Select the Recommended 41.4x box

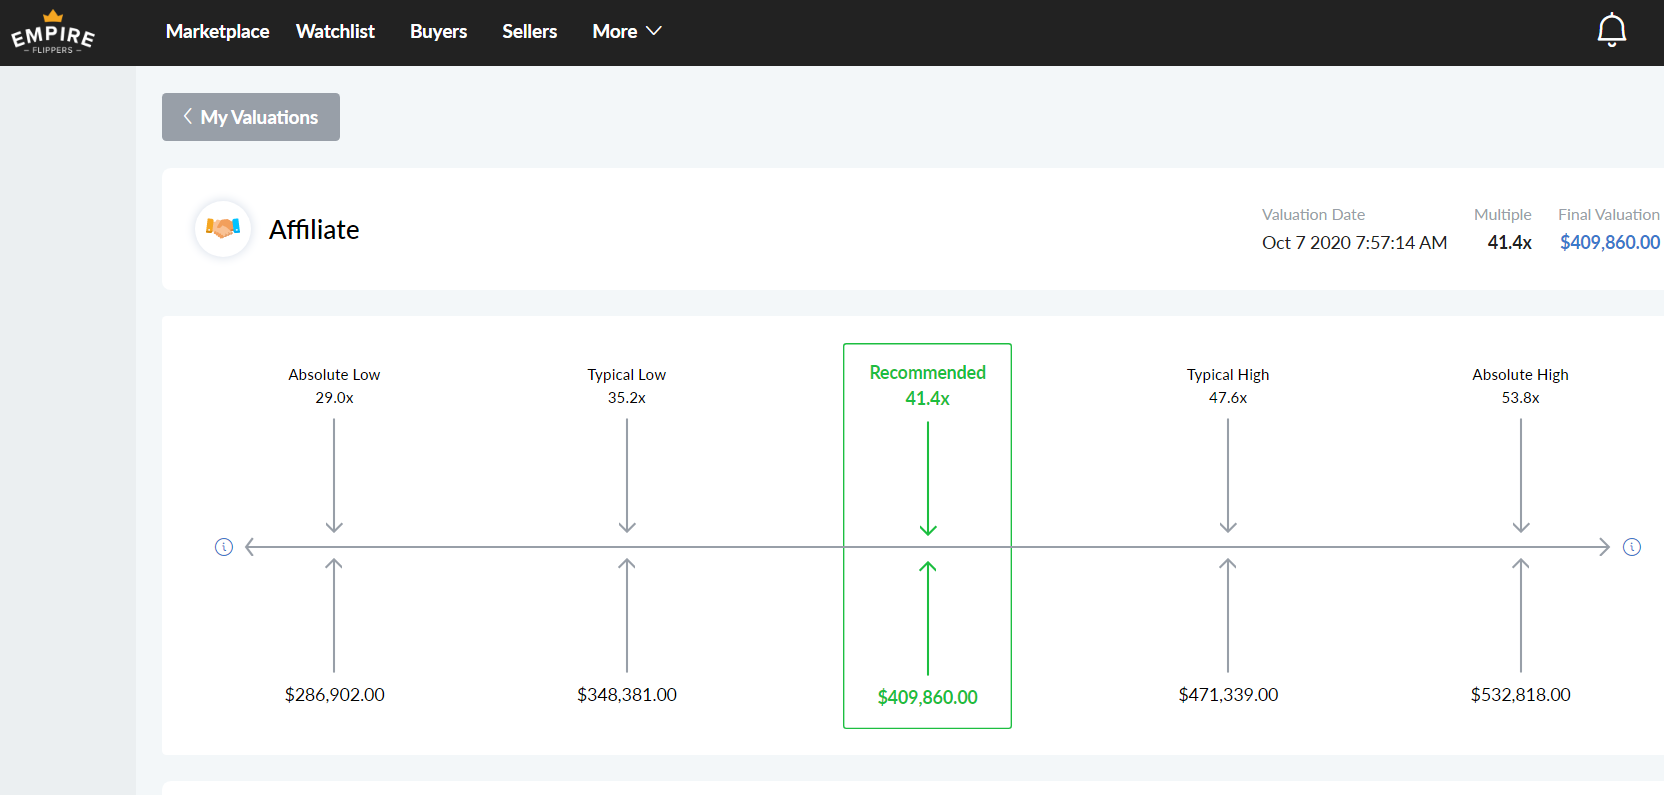tap(927, 536)
